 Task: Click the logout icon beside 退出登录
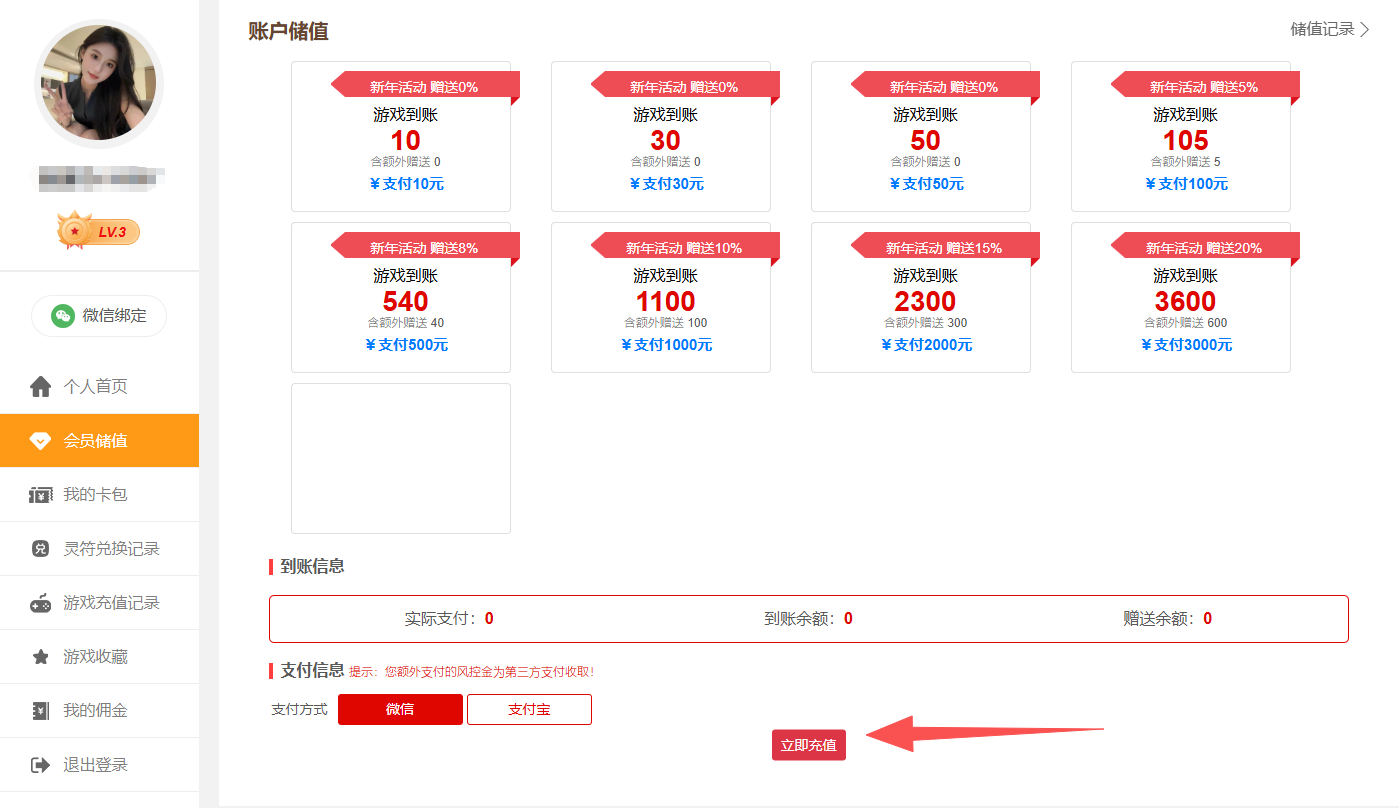click(40, 765)
